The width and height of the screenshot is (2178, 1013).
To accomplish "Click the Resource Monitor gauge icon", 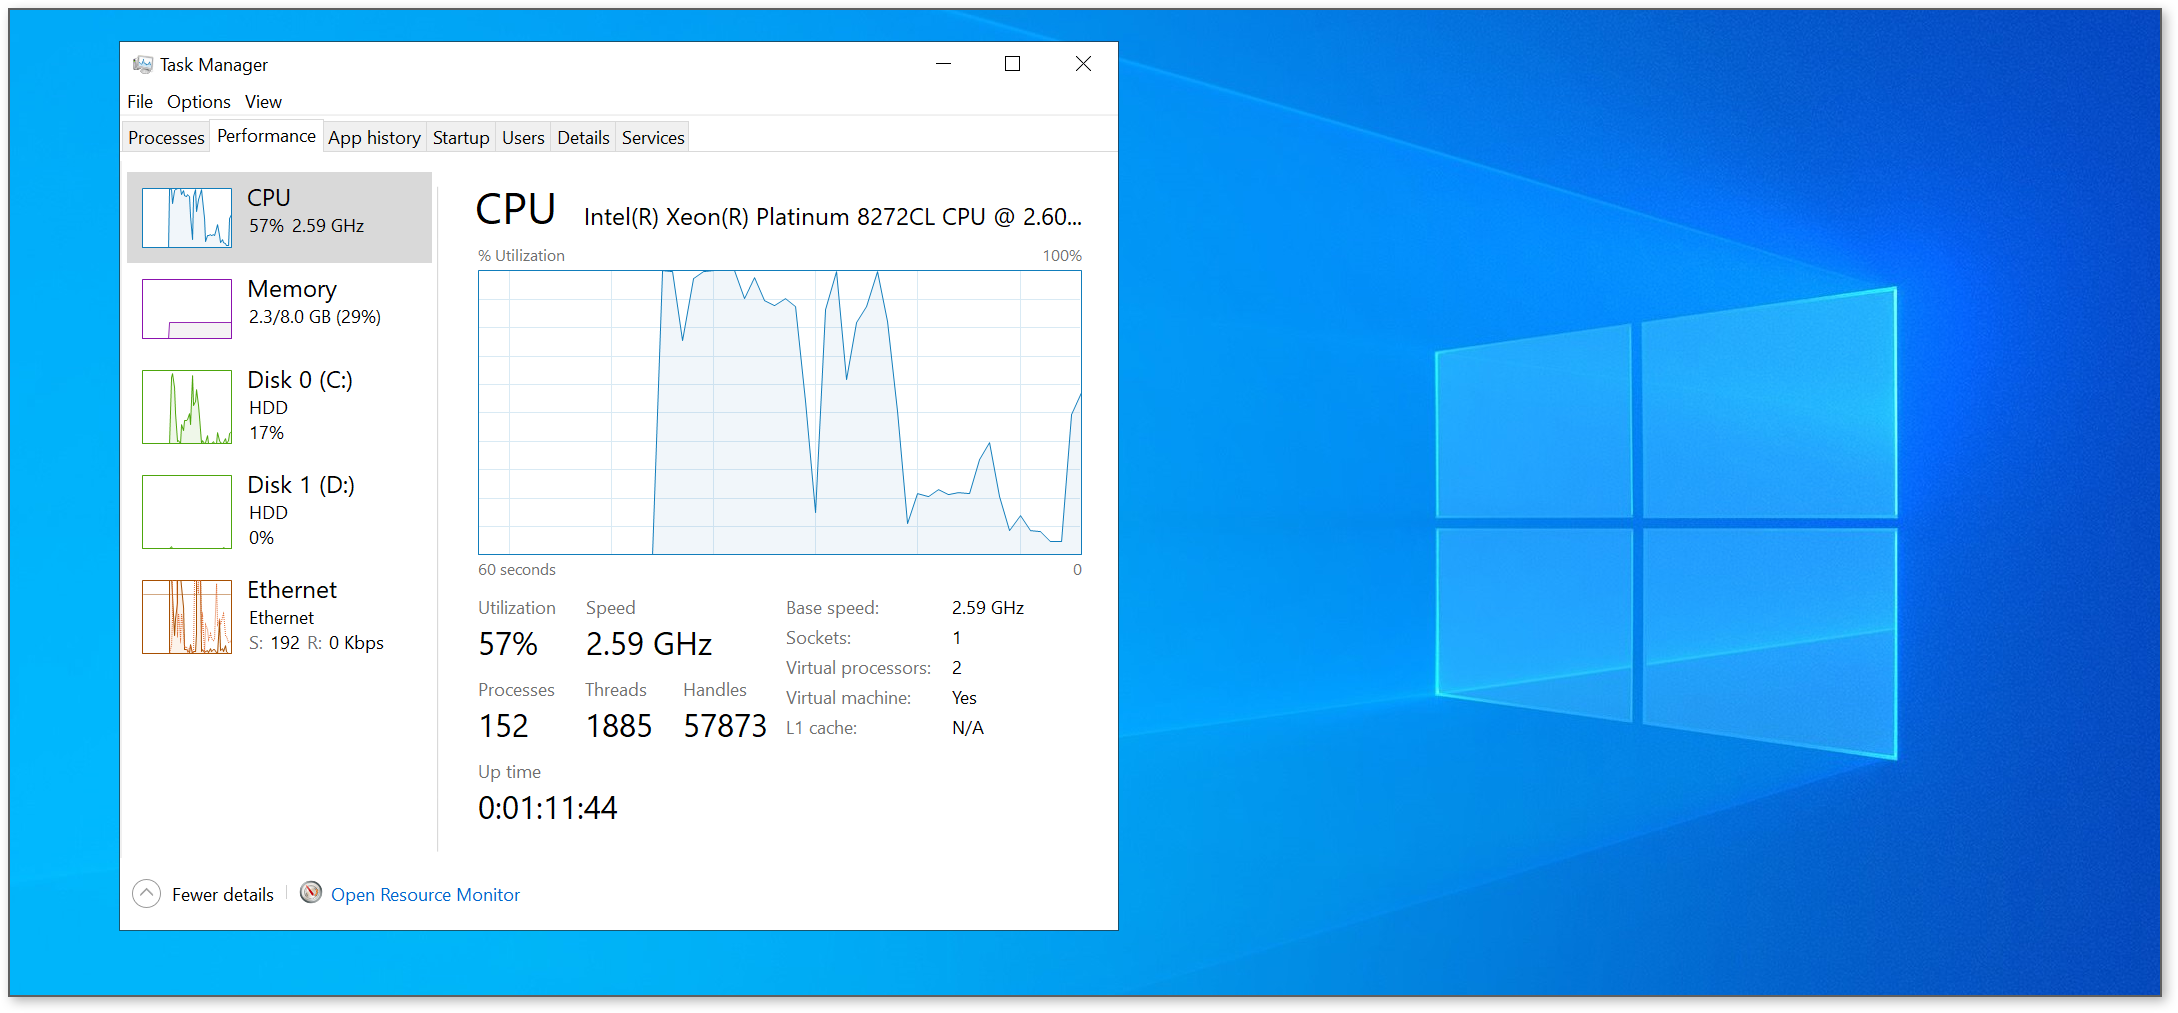I will coord(311,892).
